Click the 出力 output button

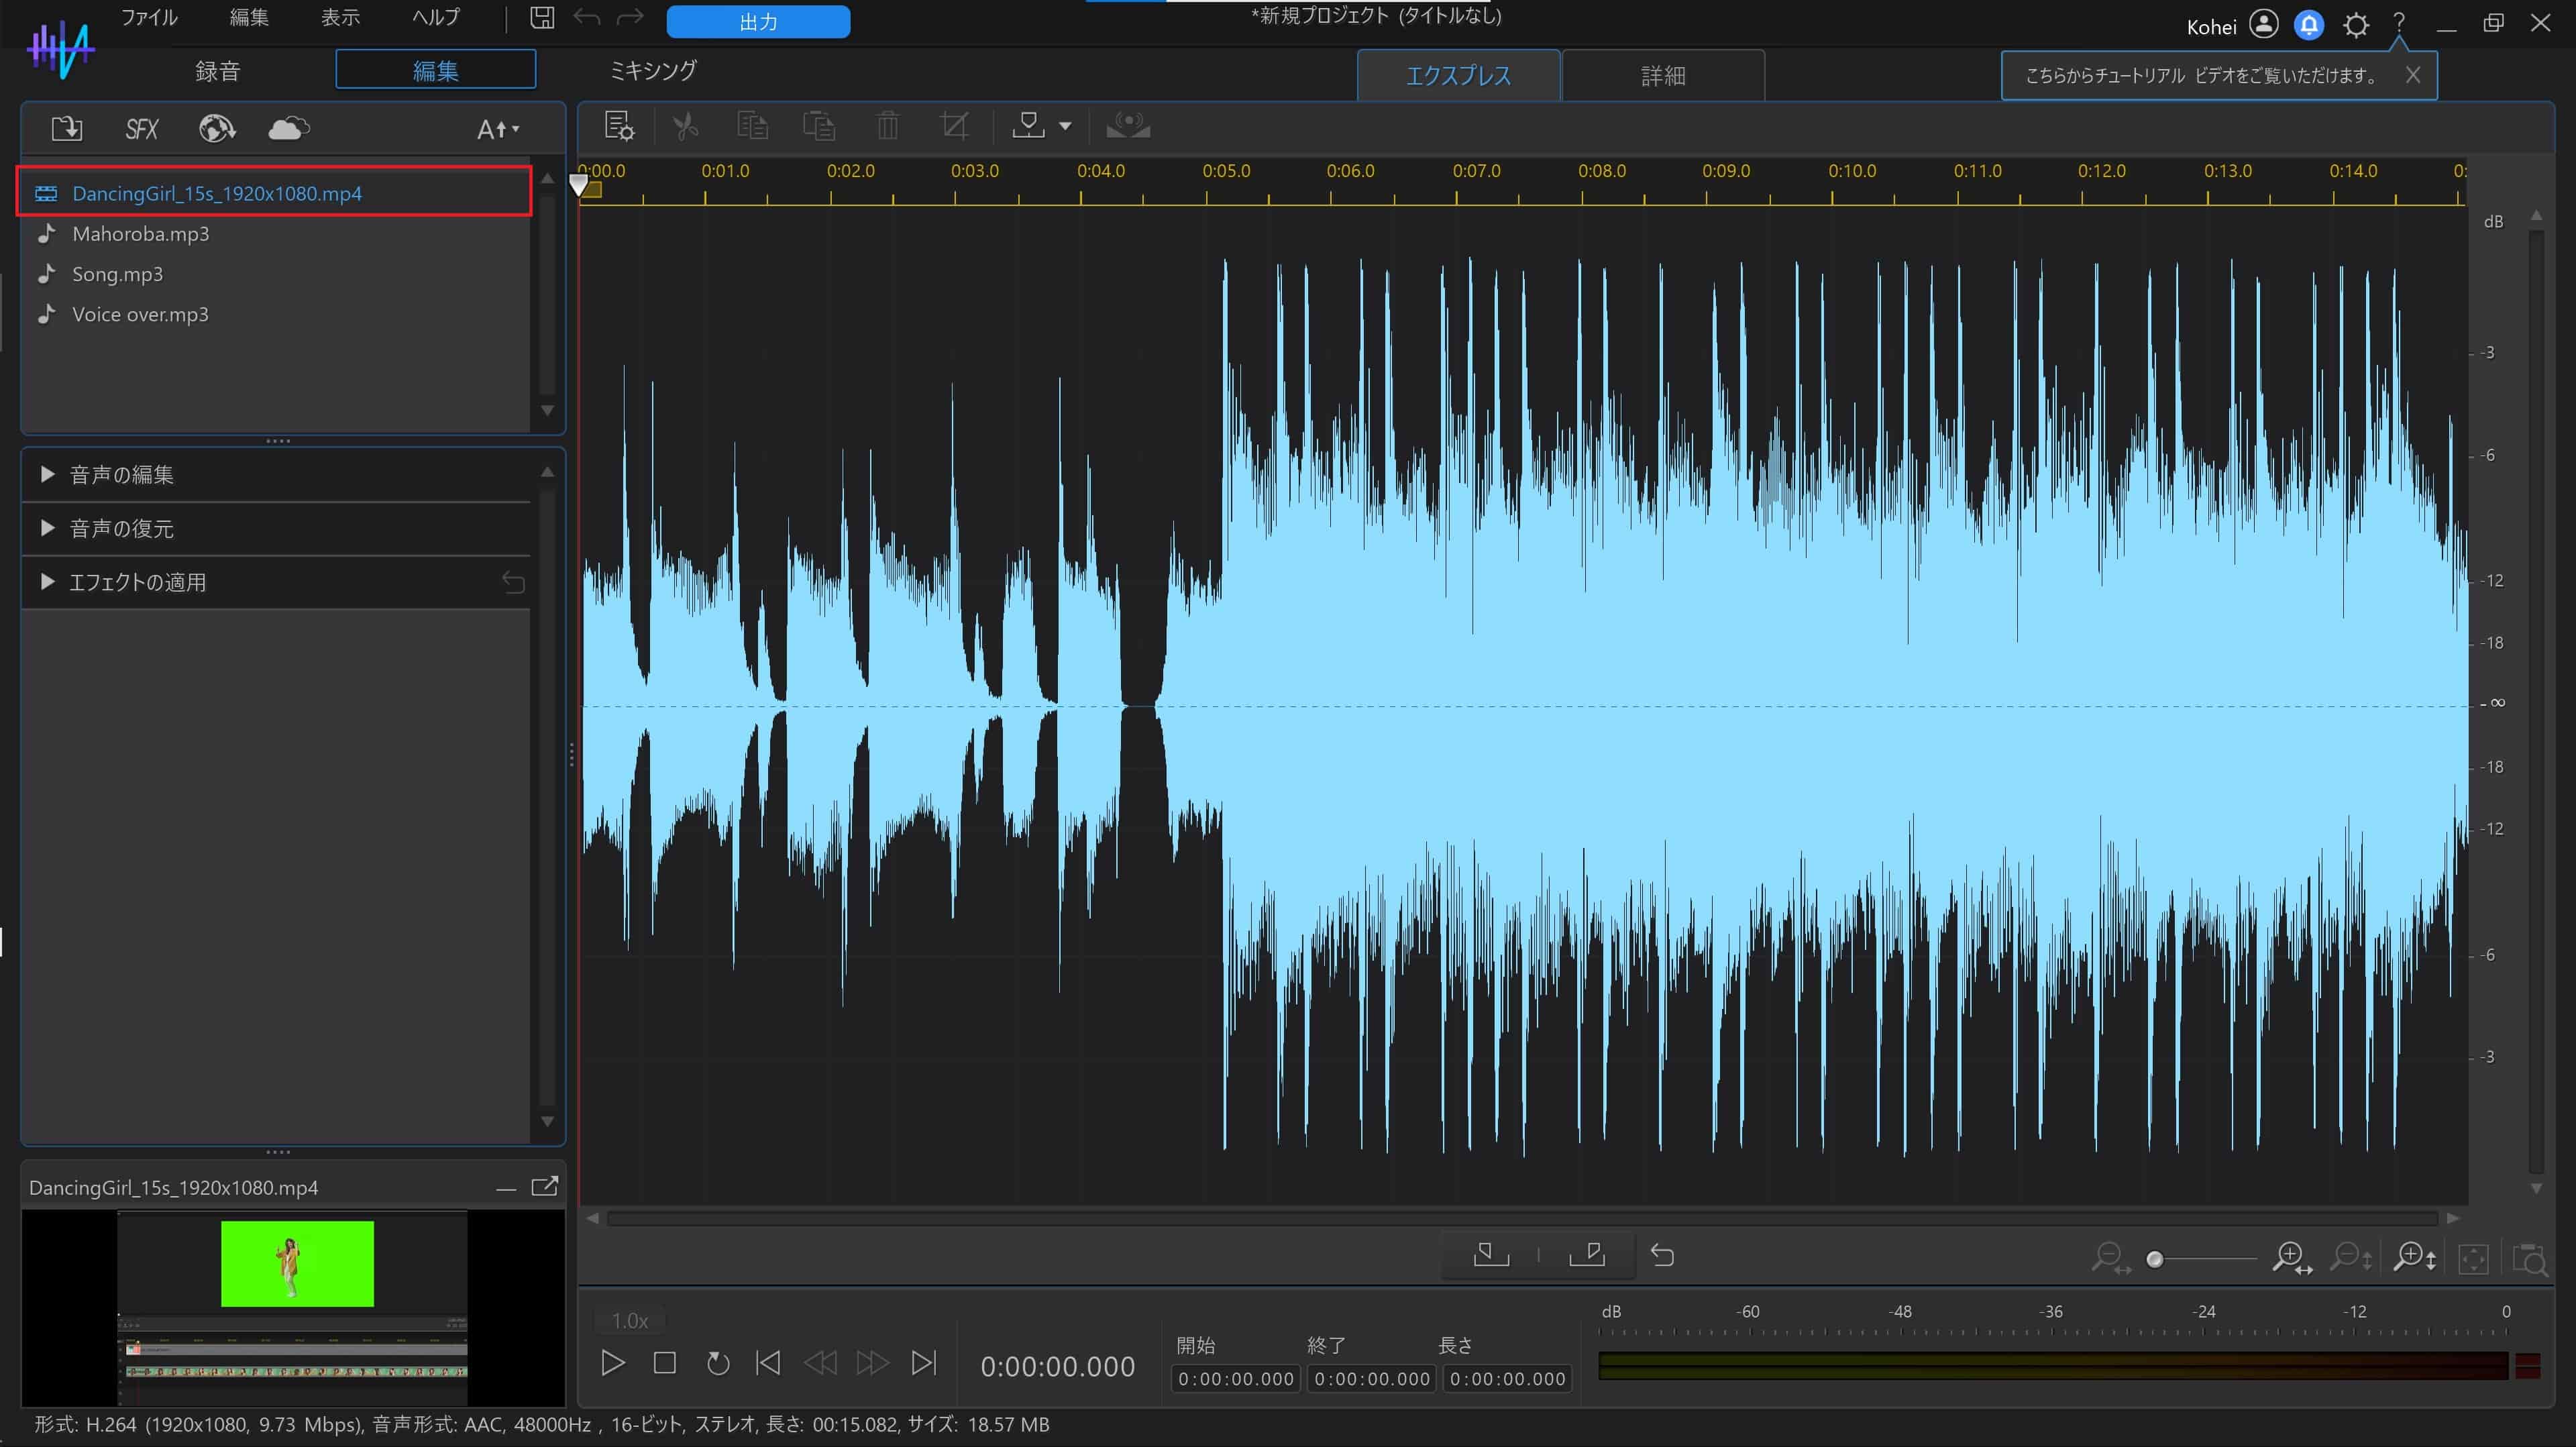[757, 21]
